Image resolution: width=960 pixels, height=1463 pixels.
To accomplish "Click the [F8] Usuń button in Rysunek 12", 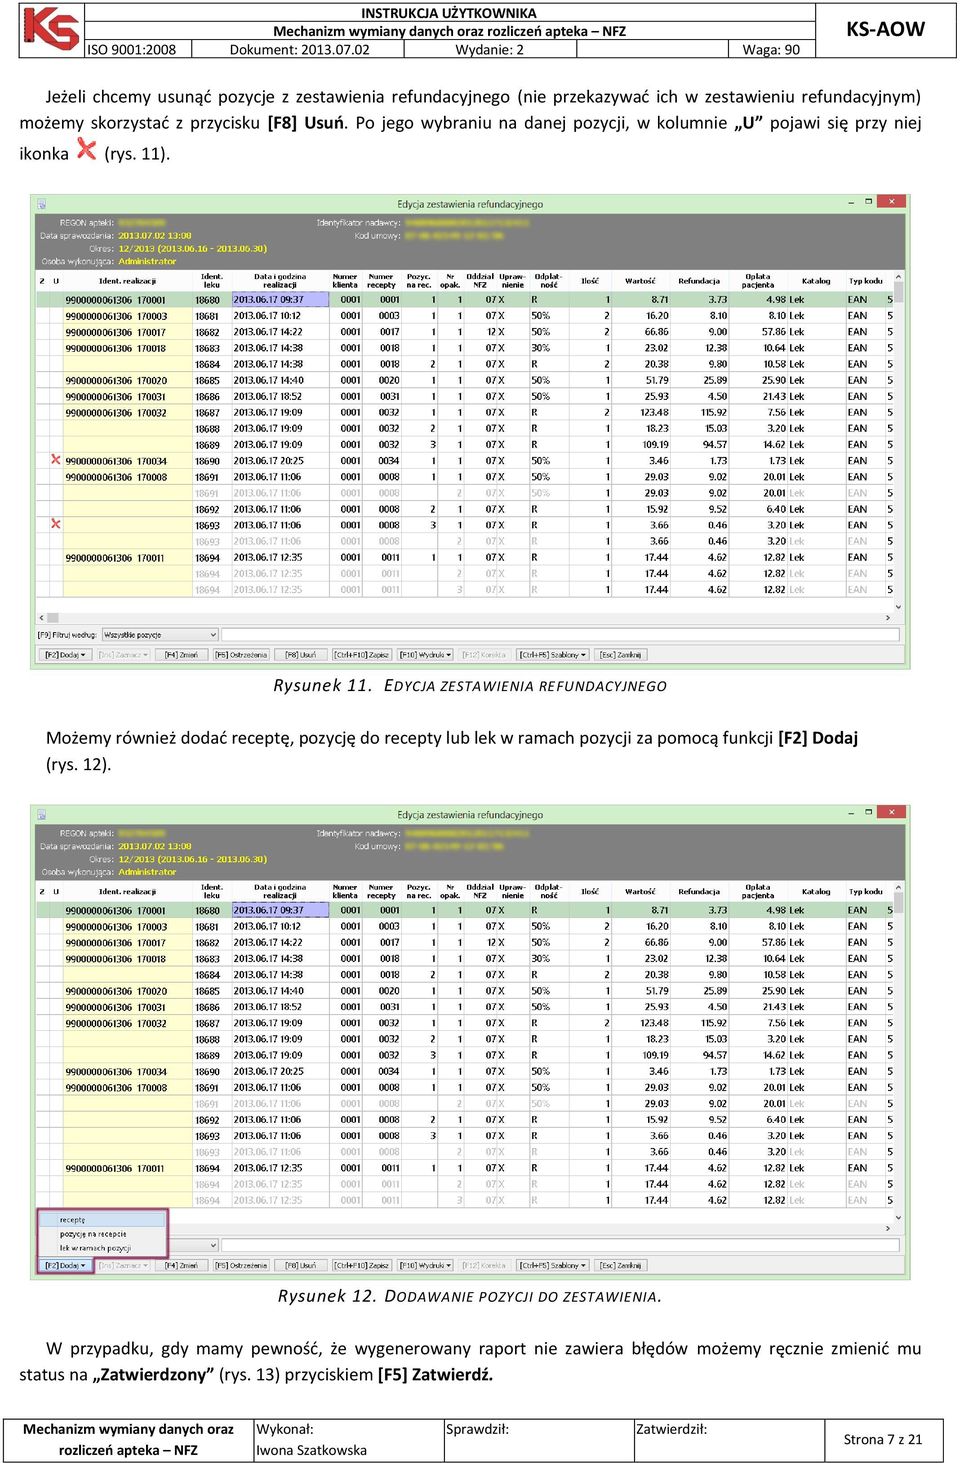I will point(300,1266).
